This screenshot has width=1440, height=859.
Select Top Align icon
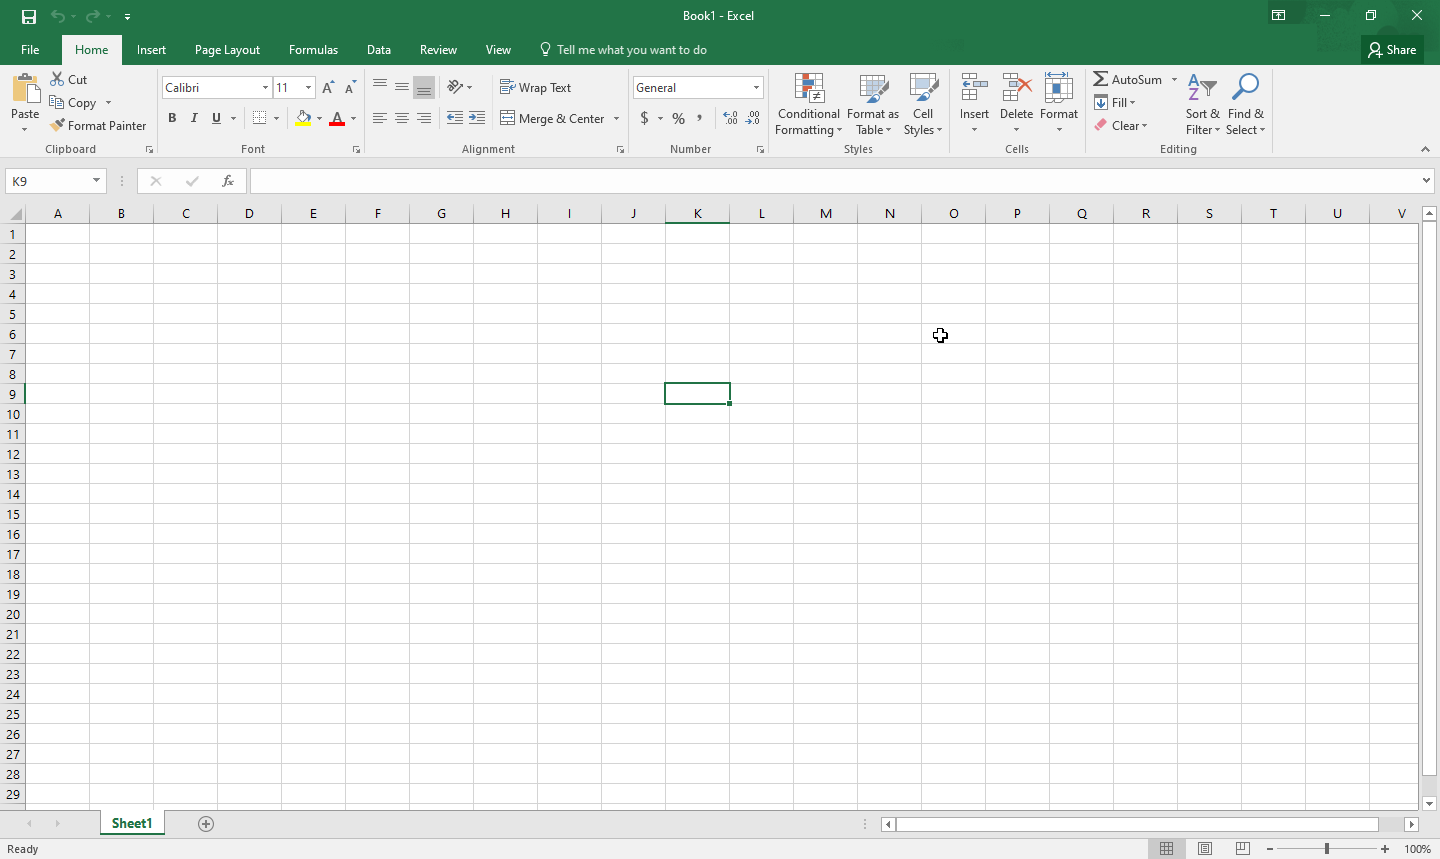click(x=380, y=87)
